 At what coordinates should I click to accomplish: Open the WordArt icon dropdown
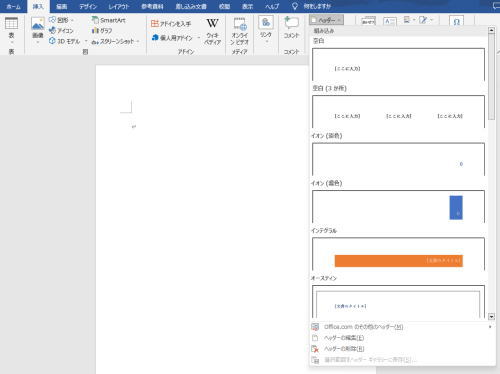tap(426, 20)
